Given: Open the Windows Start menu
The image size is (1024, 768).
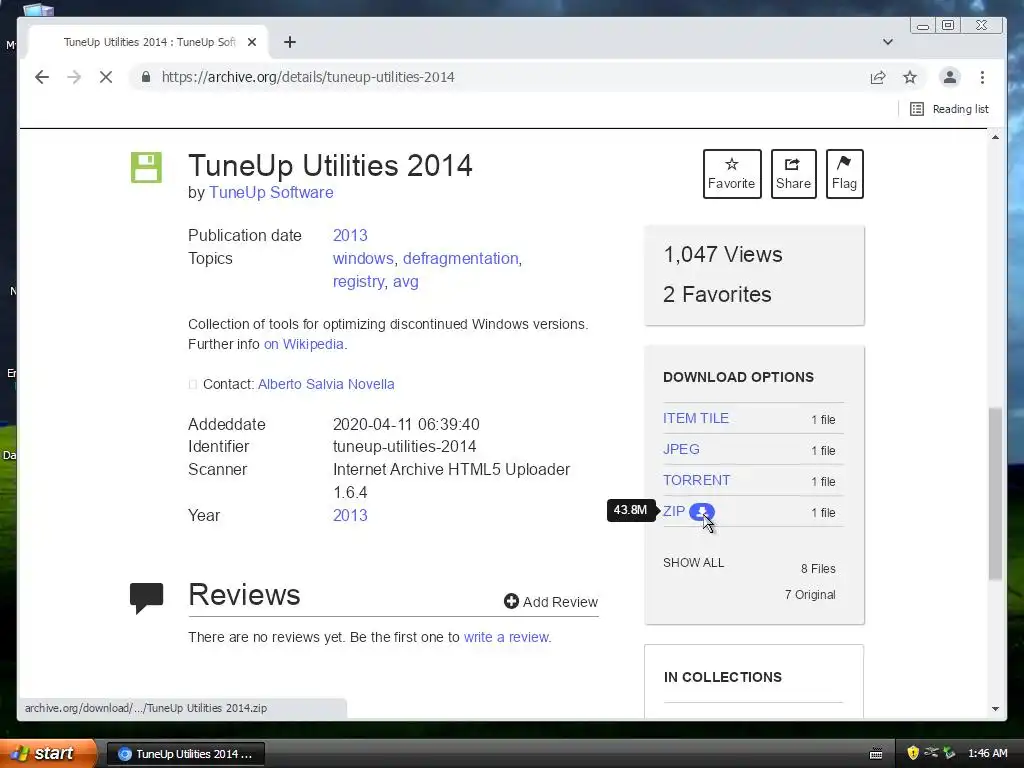Looking at the screenshot, I should tap(48, 753).
